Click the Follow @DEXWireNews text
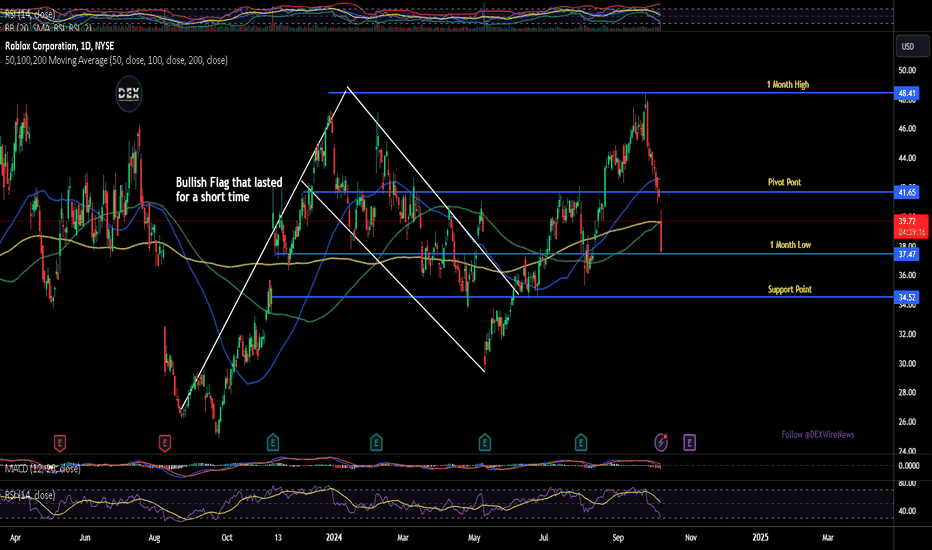This screenshot has height=550, width=932. [817, 435]
